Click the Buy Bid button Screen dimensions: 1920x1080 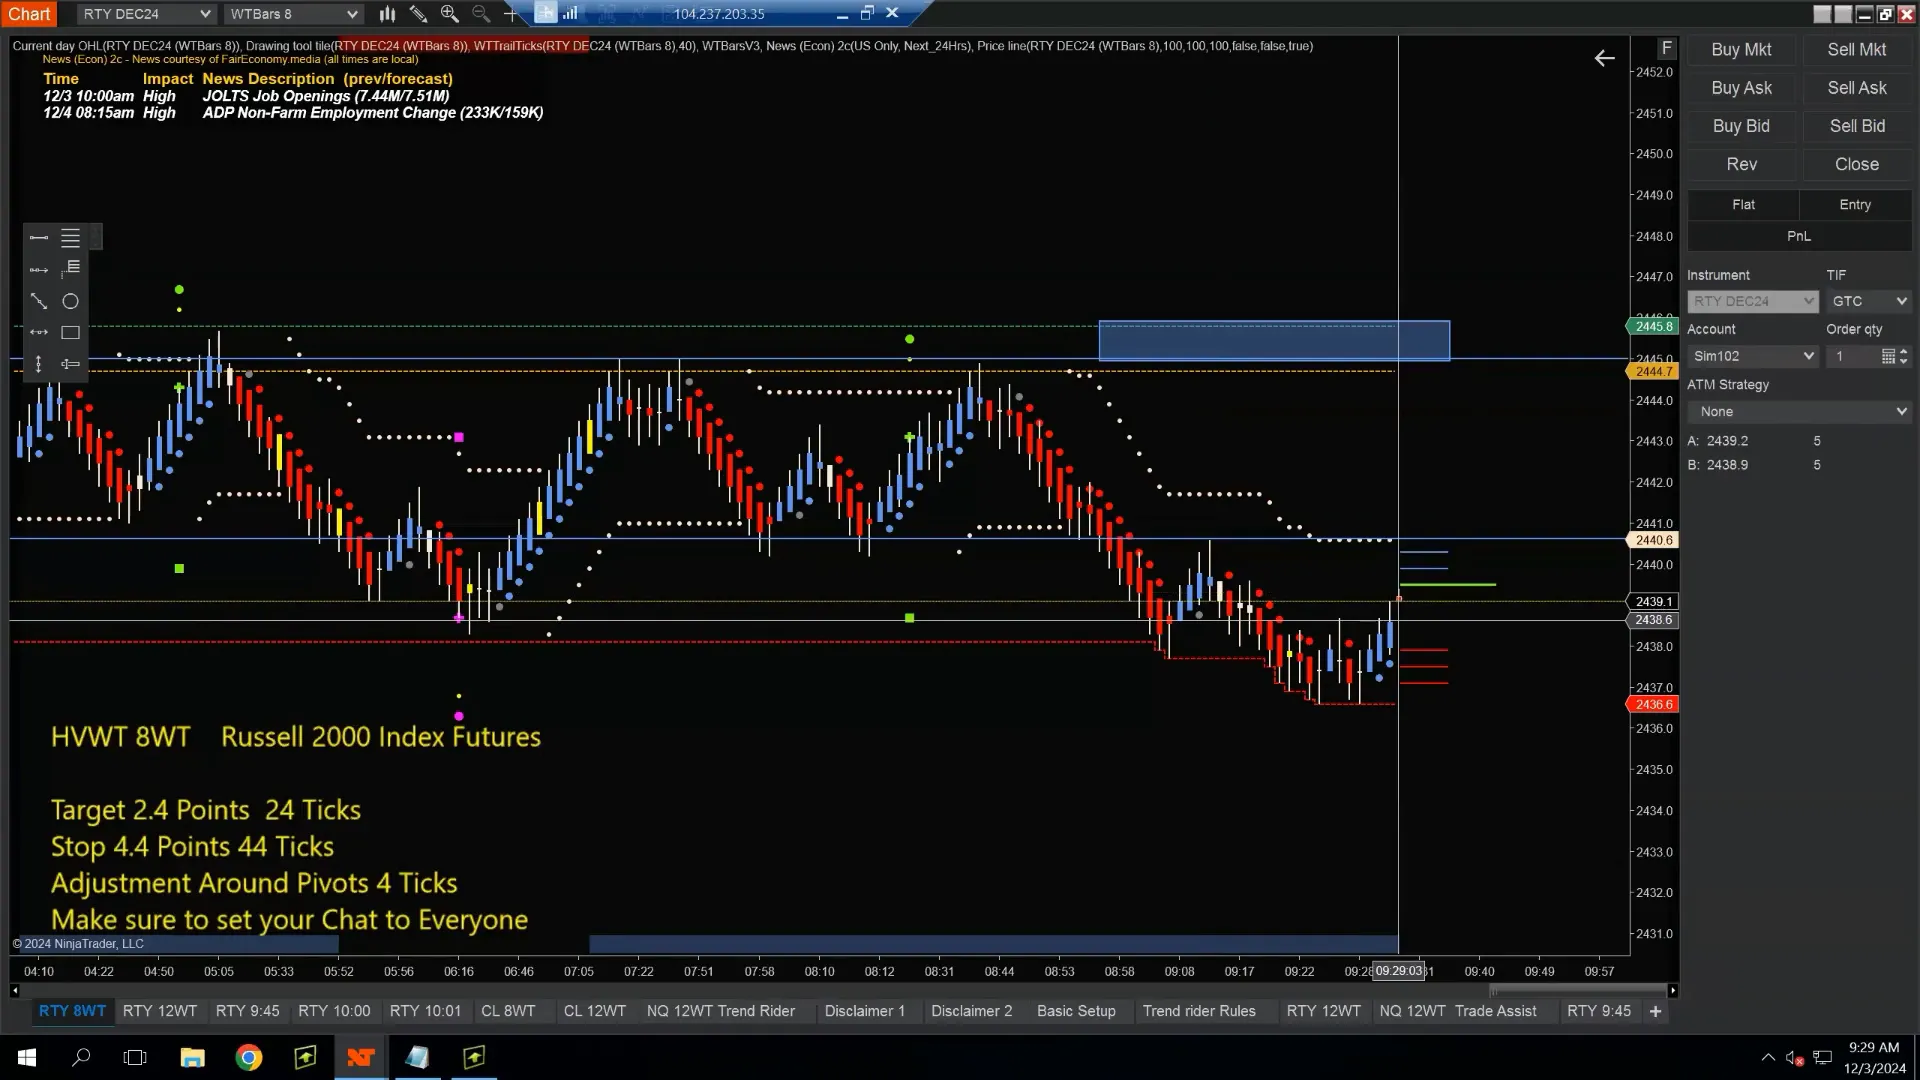[1741, 126]
